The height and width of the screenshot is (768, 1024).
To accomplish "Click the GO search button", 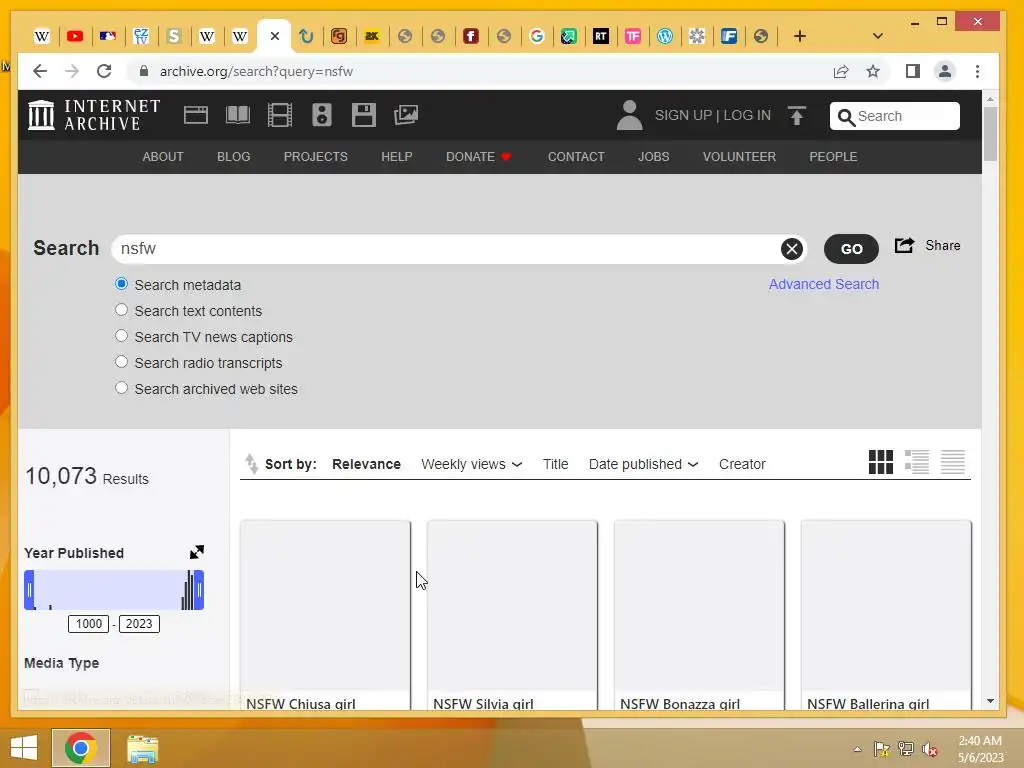I will [x=852, y=249].
